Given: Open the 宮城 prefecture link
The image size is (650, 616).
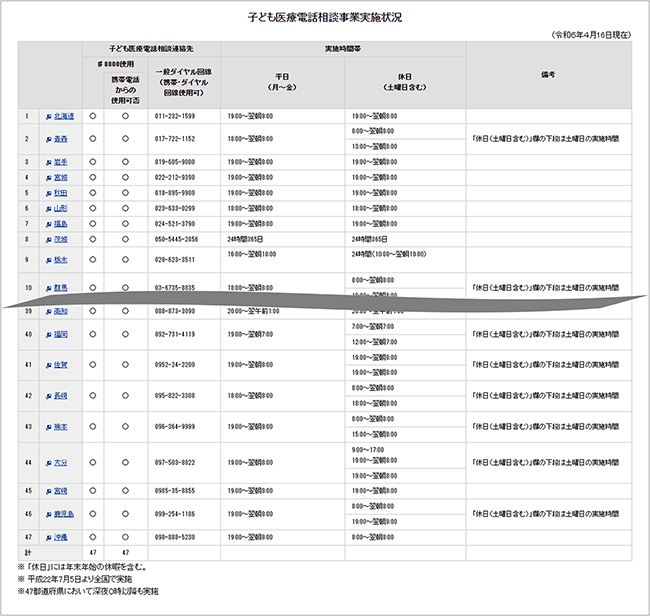Looking at the screenshot, I should pyautogui.click(x=61, y=177).
